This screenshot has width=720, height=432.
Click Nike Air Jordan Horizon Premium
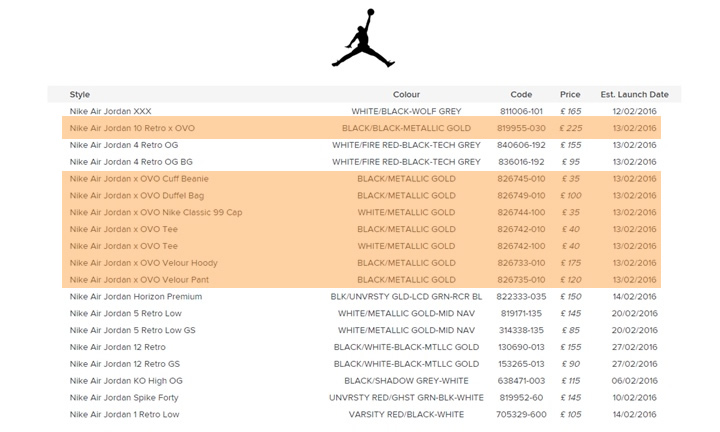[x=136, y=297]
